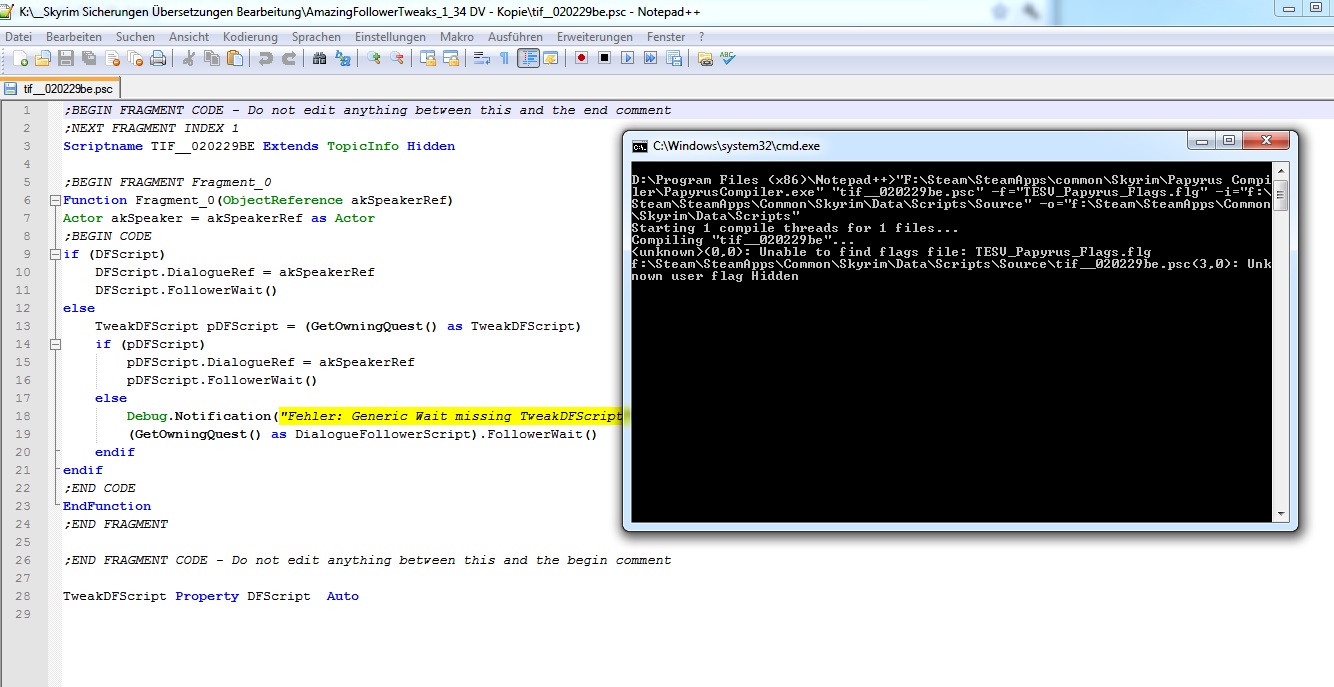Viewport: 1334px width, 687px height.
Task: Toggle show all characters pilcrow button
Action: 504,58
